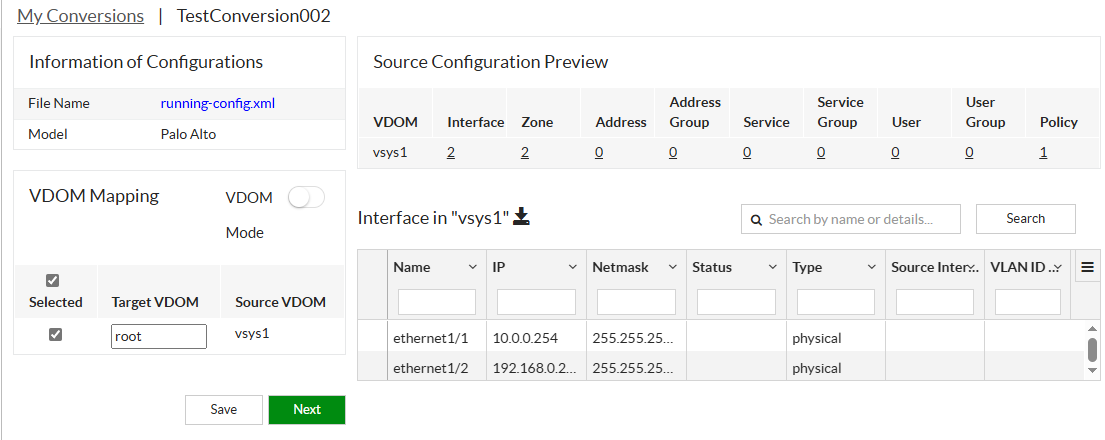
Task: Go back to My Conversions
Action: 80,16
